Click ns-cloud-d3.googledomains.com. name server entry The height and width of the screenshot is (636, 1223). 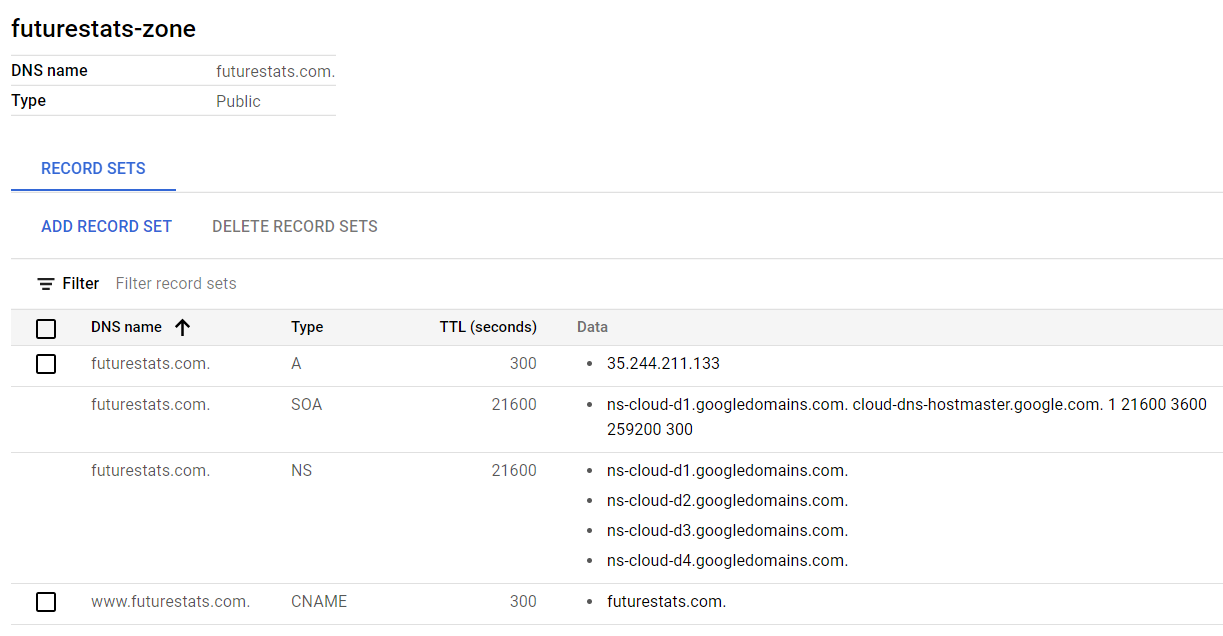click(727, 531)
